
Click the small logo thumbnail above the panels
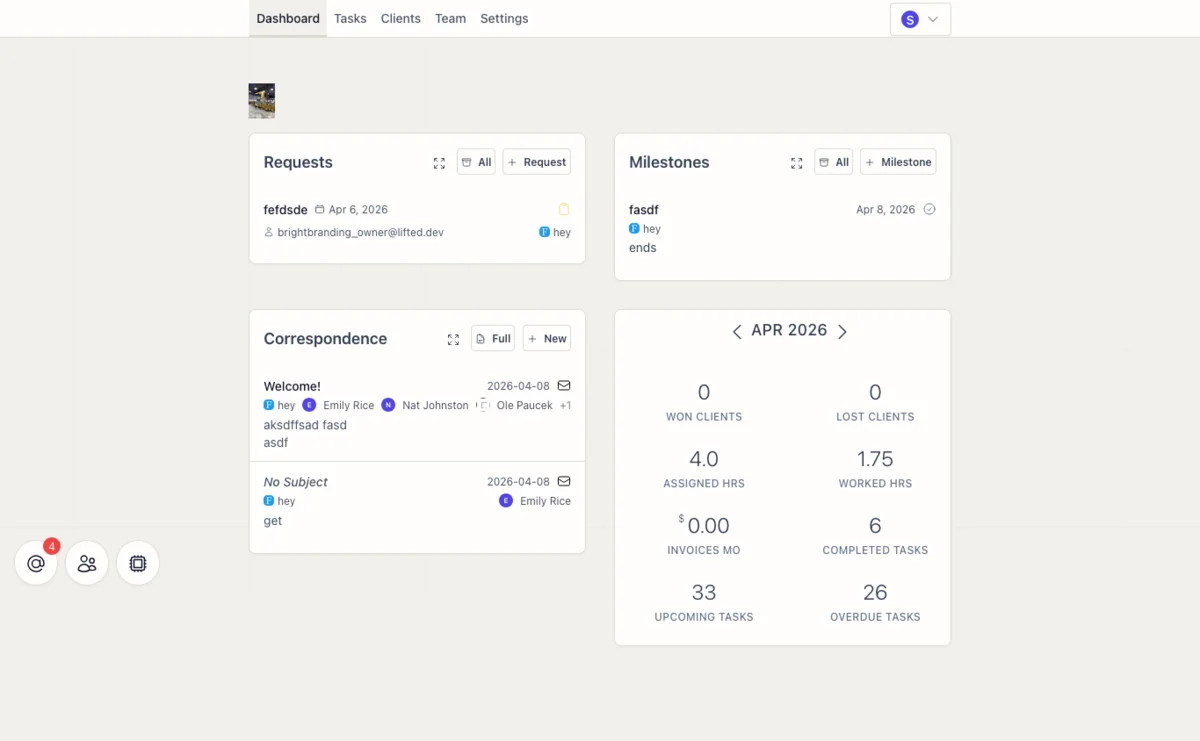pyautogui.click(x=261, y=100)
